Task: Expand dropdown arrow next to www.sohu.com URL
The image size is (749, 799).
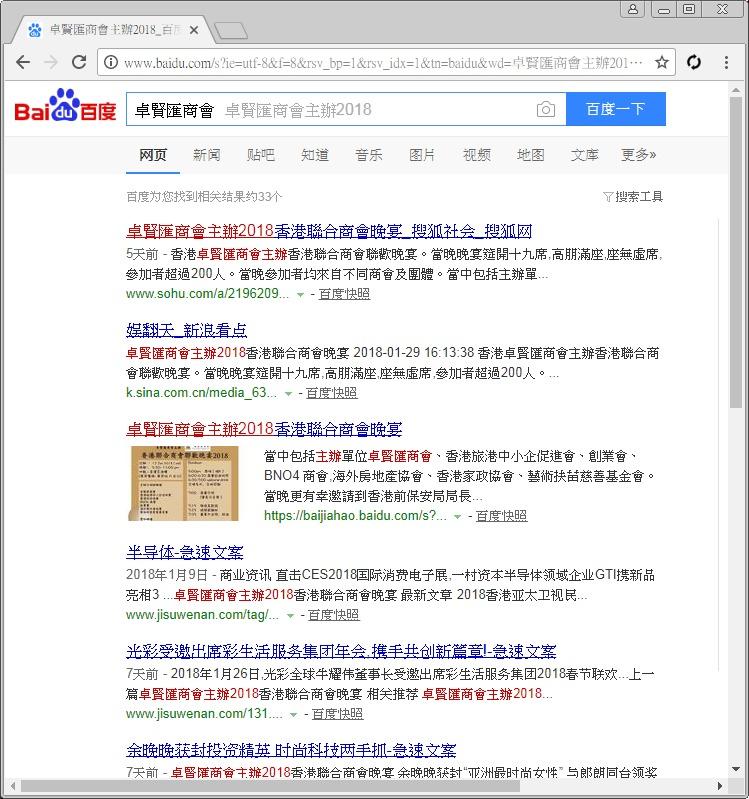Action: (301, 295)
